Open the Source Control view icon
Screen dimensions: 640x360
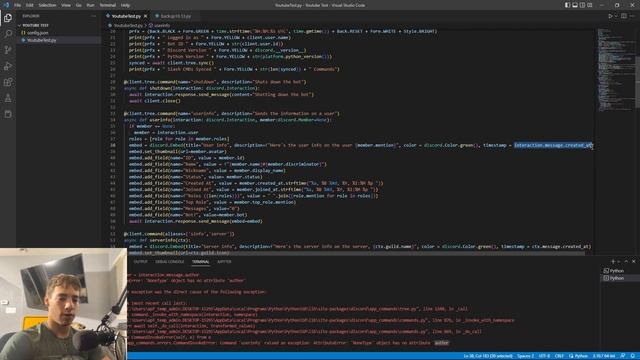coord(8,50)
